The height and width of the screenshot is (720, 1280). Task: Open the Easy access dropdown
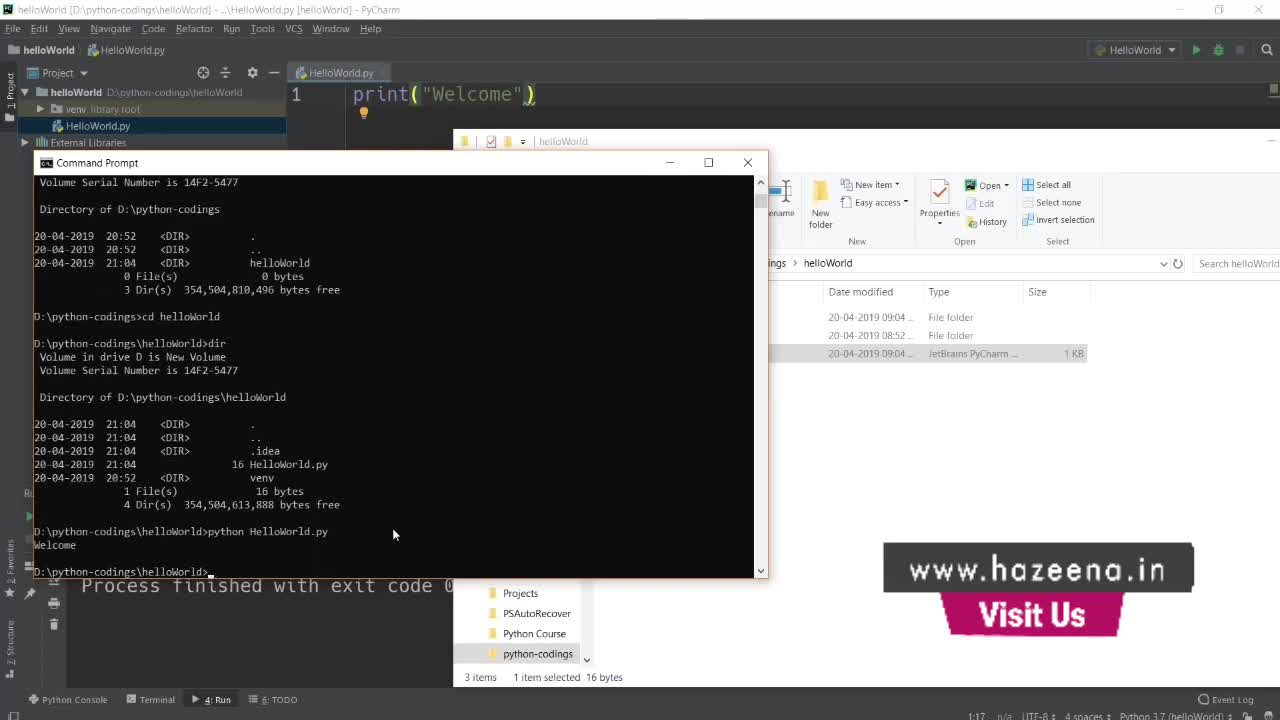coord(875,203)
